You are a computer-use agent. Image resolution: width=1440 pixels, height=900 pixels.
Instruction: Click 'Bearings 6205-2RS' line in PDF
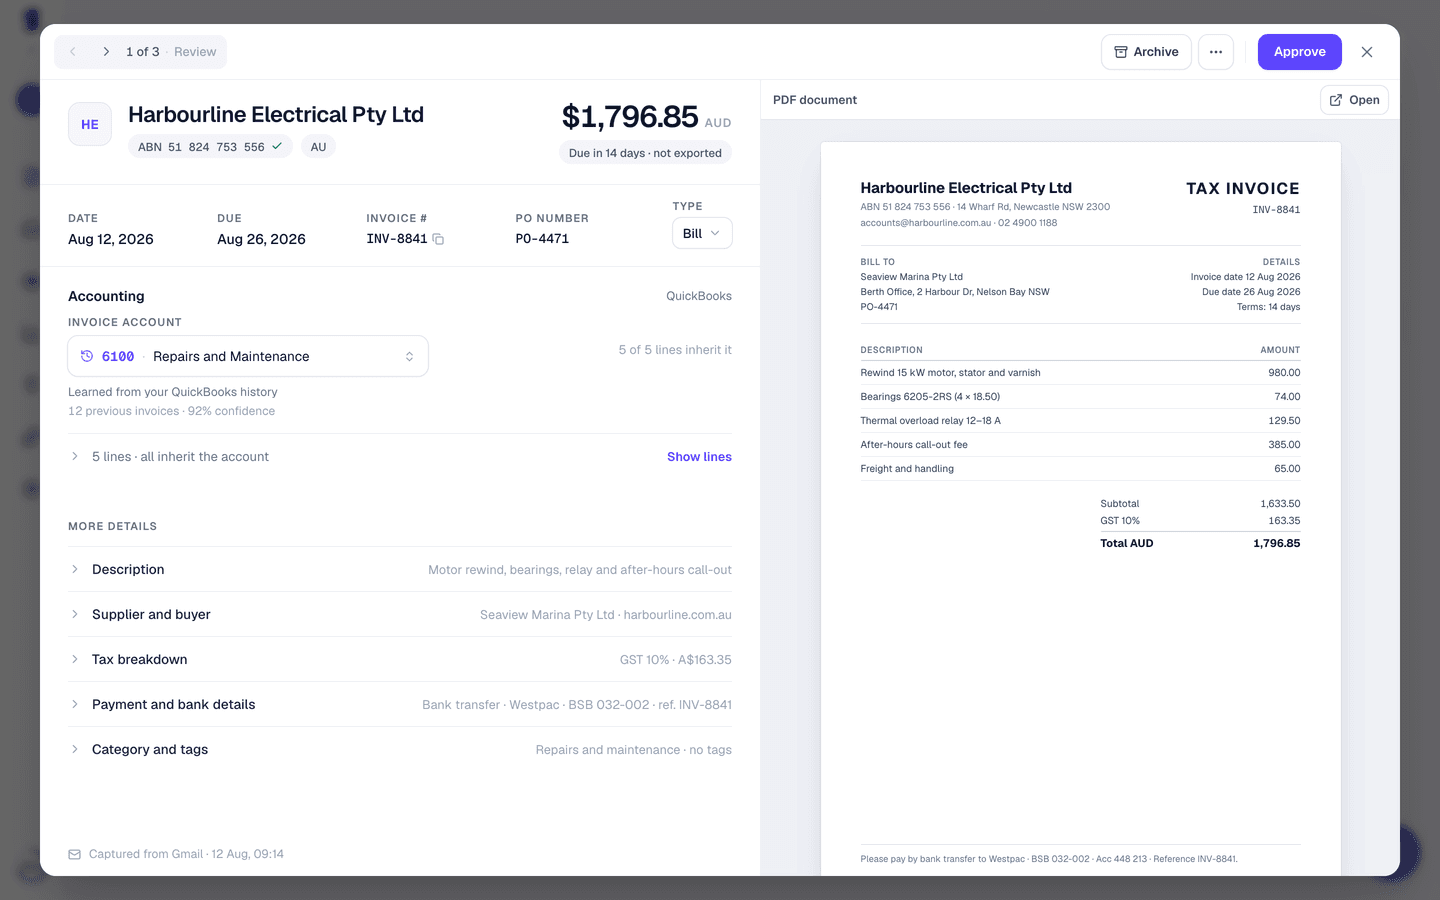pyautogui.click(x=1080, y=397)
